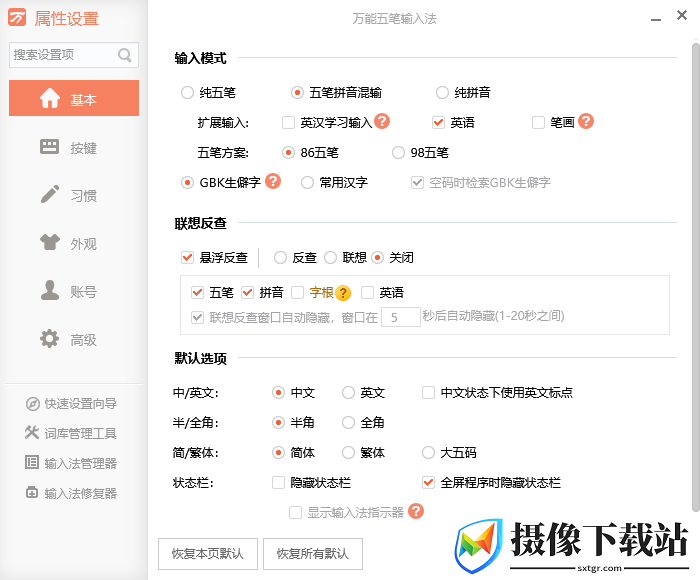Select 五笔拼音混输 input mode
The image size is (700, 580).
pos(297,93)
